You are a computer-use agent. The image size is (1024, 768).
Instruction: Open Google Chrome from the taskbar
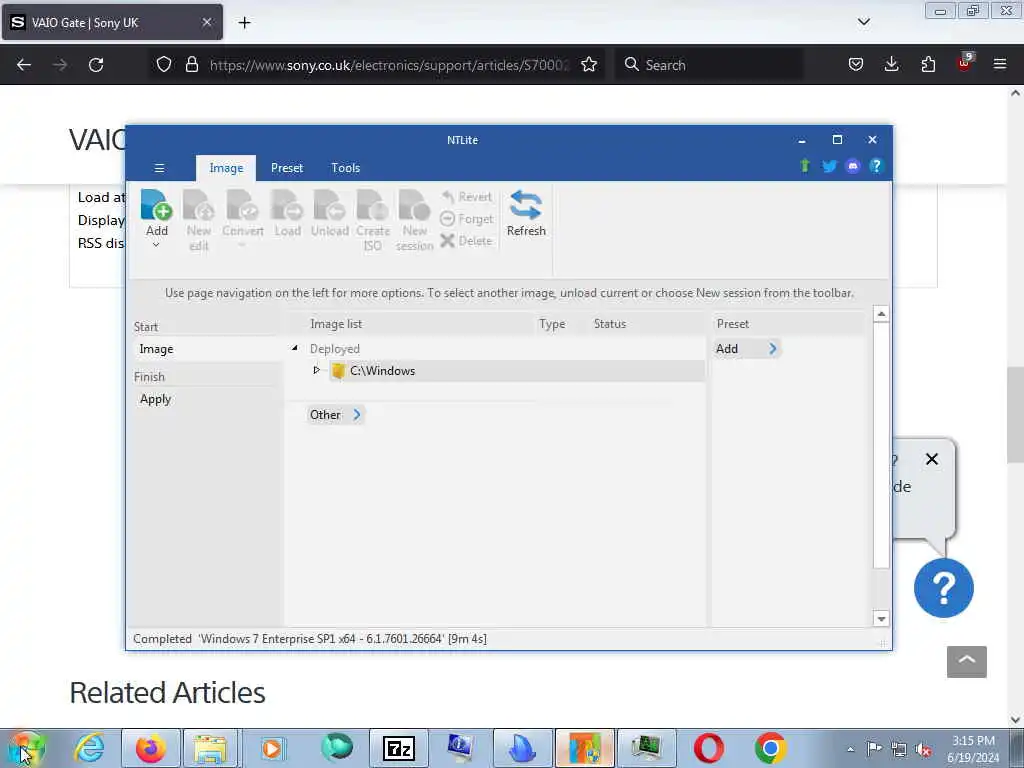(x=770, y=748)
